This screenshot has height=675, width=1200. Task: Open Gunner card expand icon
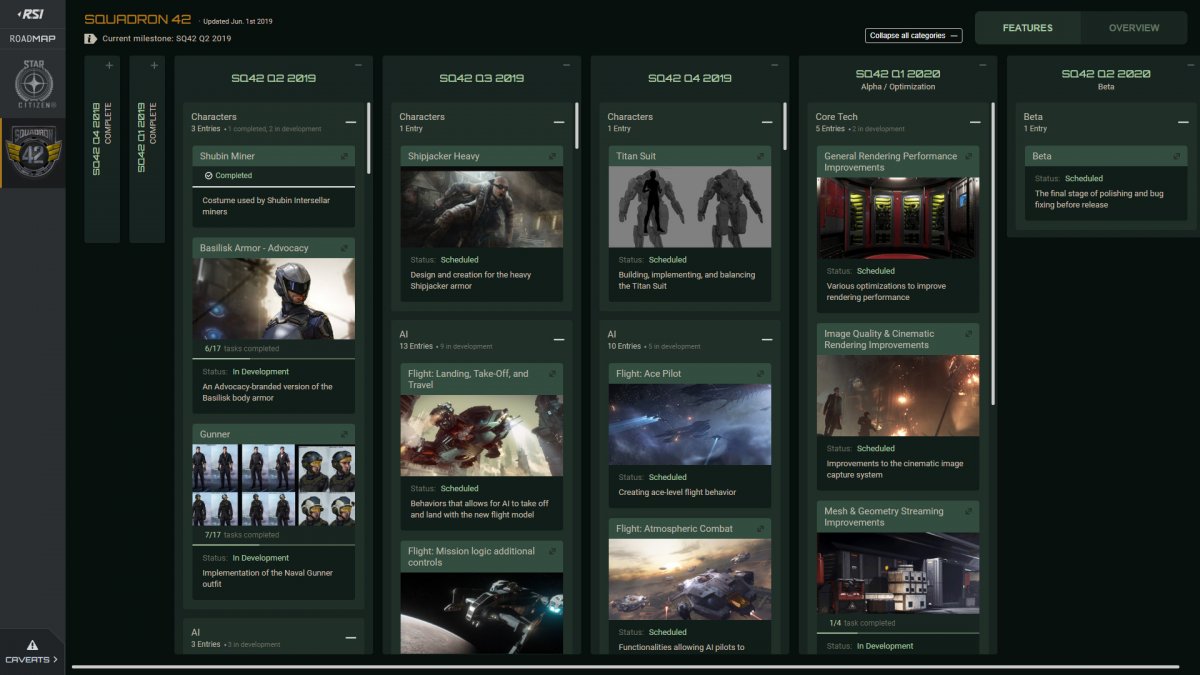click(x=343, y=434)
